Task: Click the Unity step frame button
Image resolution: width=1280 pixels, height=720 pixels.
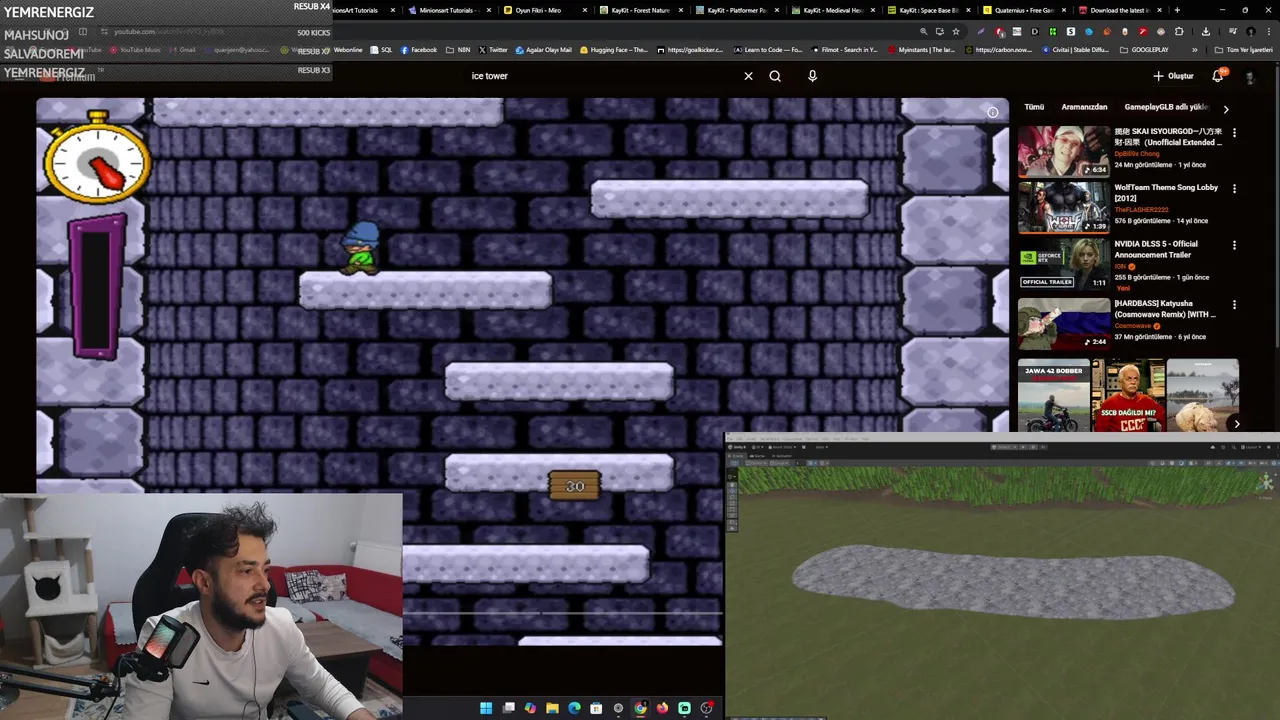Action: pyautogui.click(x=1044, y=447)
